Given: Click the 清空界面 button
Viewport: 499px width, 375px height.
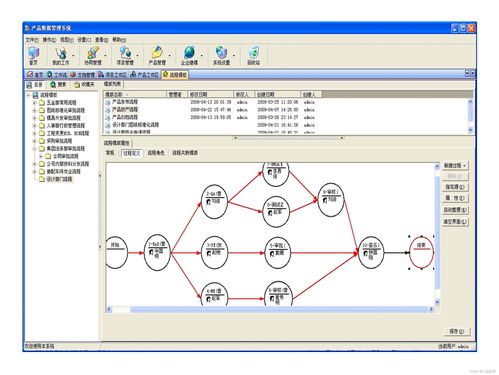Looking at the screenshot, I should (455, 221).
